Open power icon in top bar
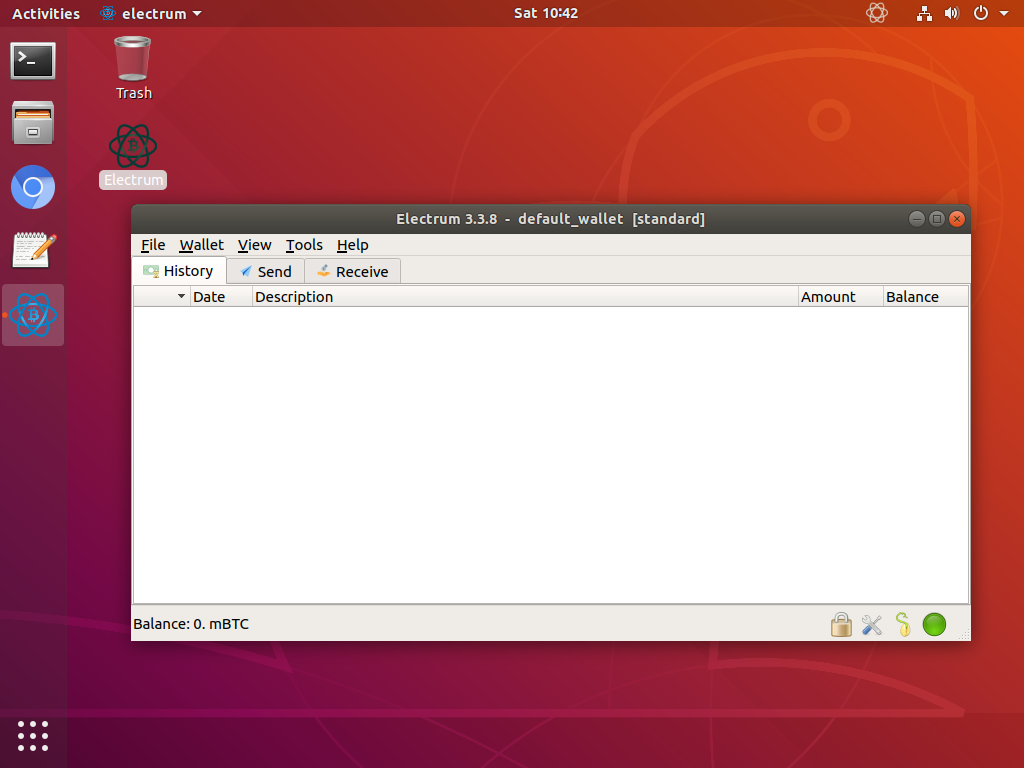 click(x=980, y=13)
